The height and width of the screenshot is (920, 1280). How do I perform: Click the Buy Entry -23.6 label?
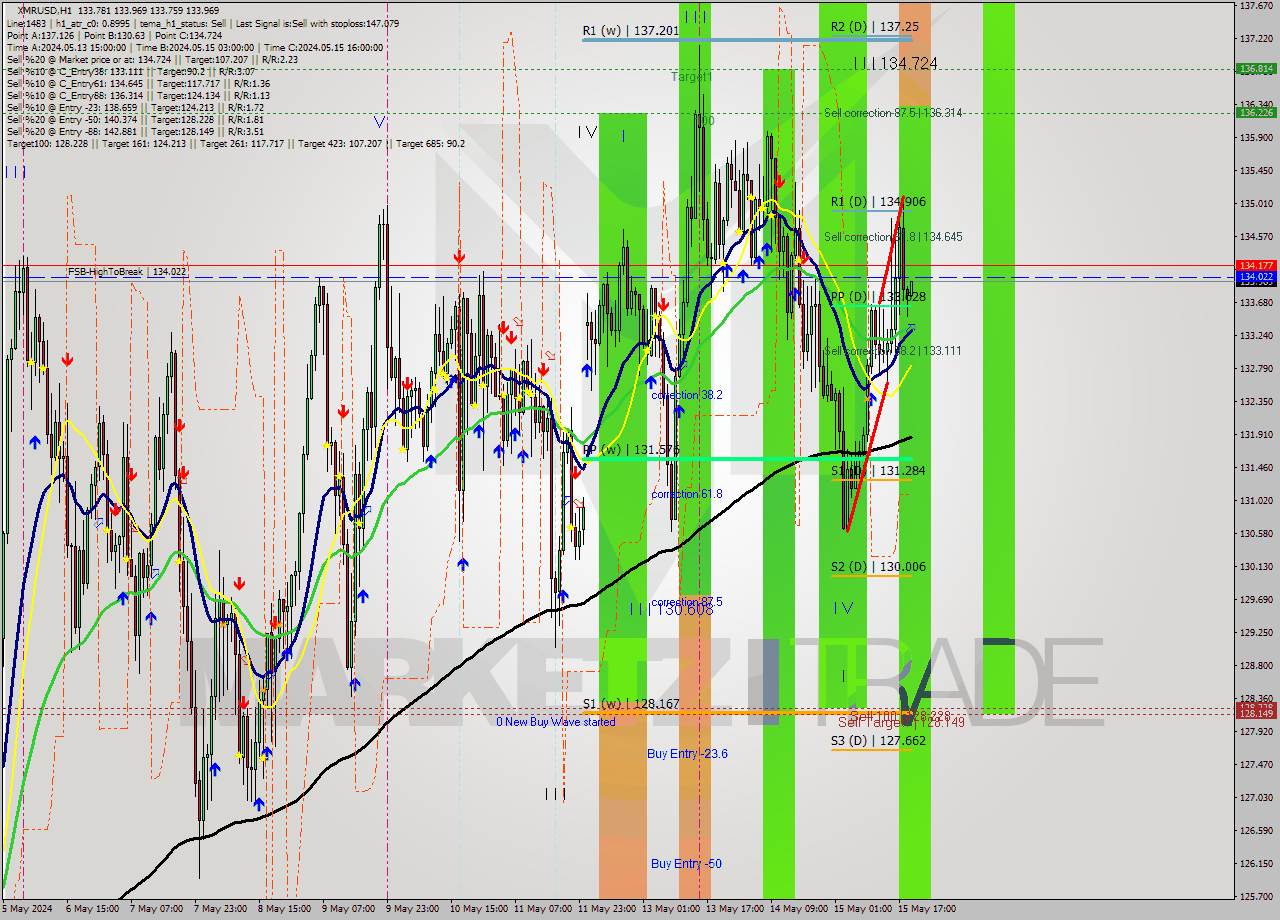[x=687, y=754]
